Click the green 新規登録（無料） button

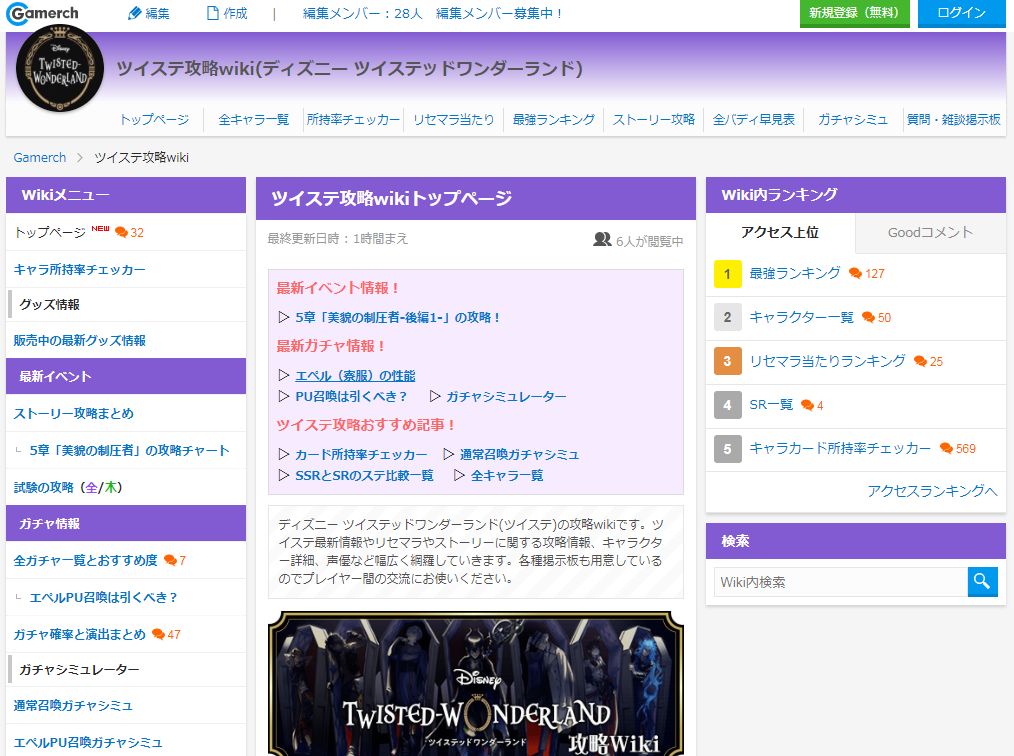click(x=854, y=13)
